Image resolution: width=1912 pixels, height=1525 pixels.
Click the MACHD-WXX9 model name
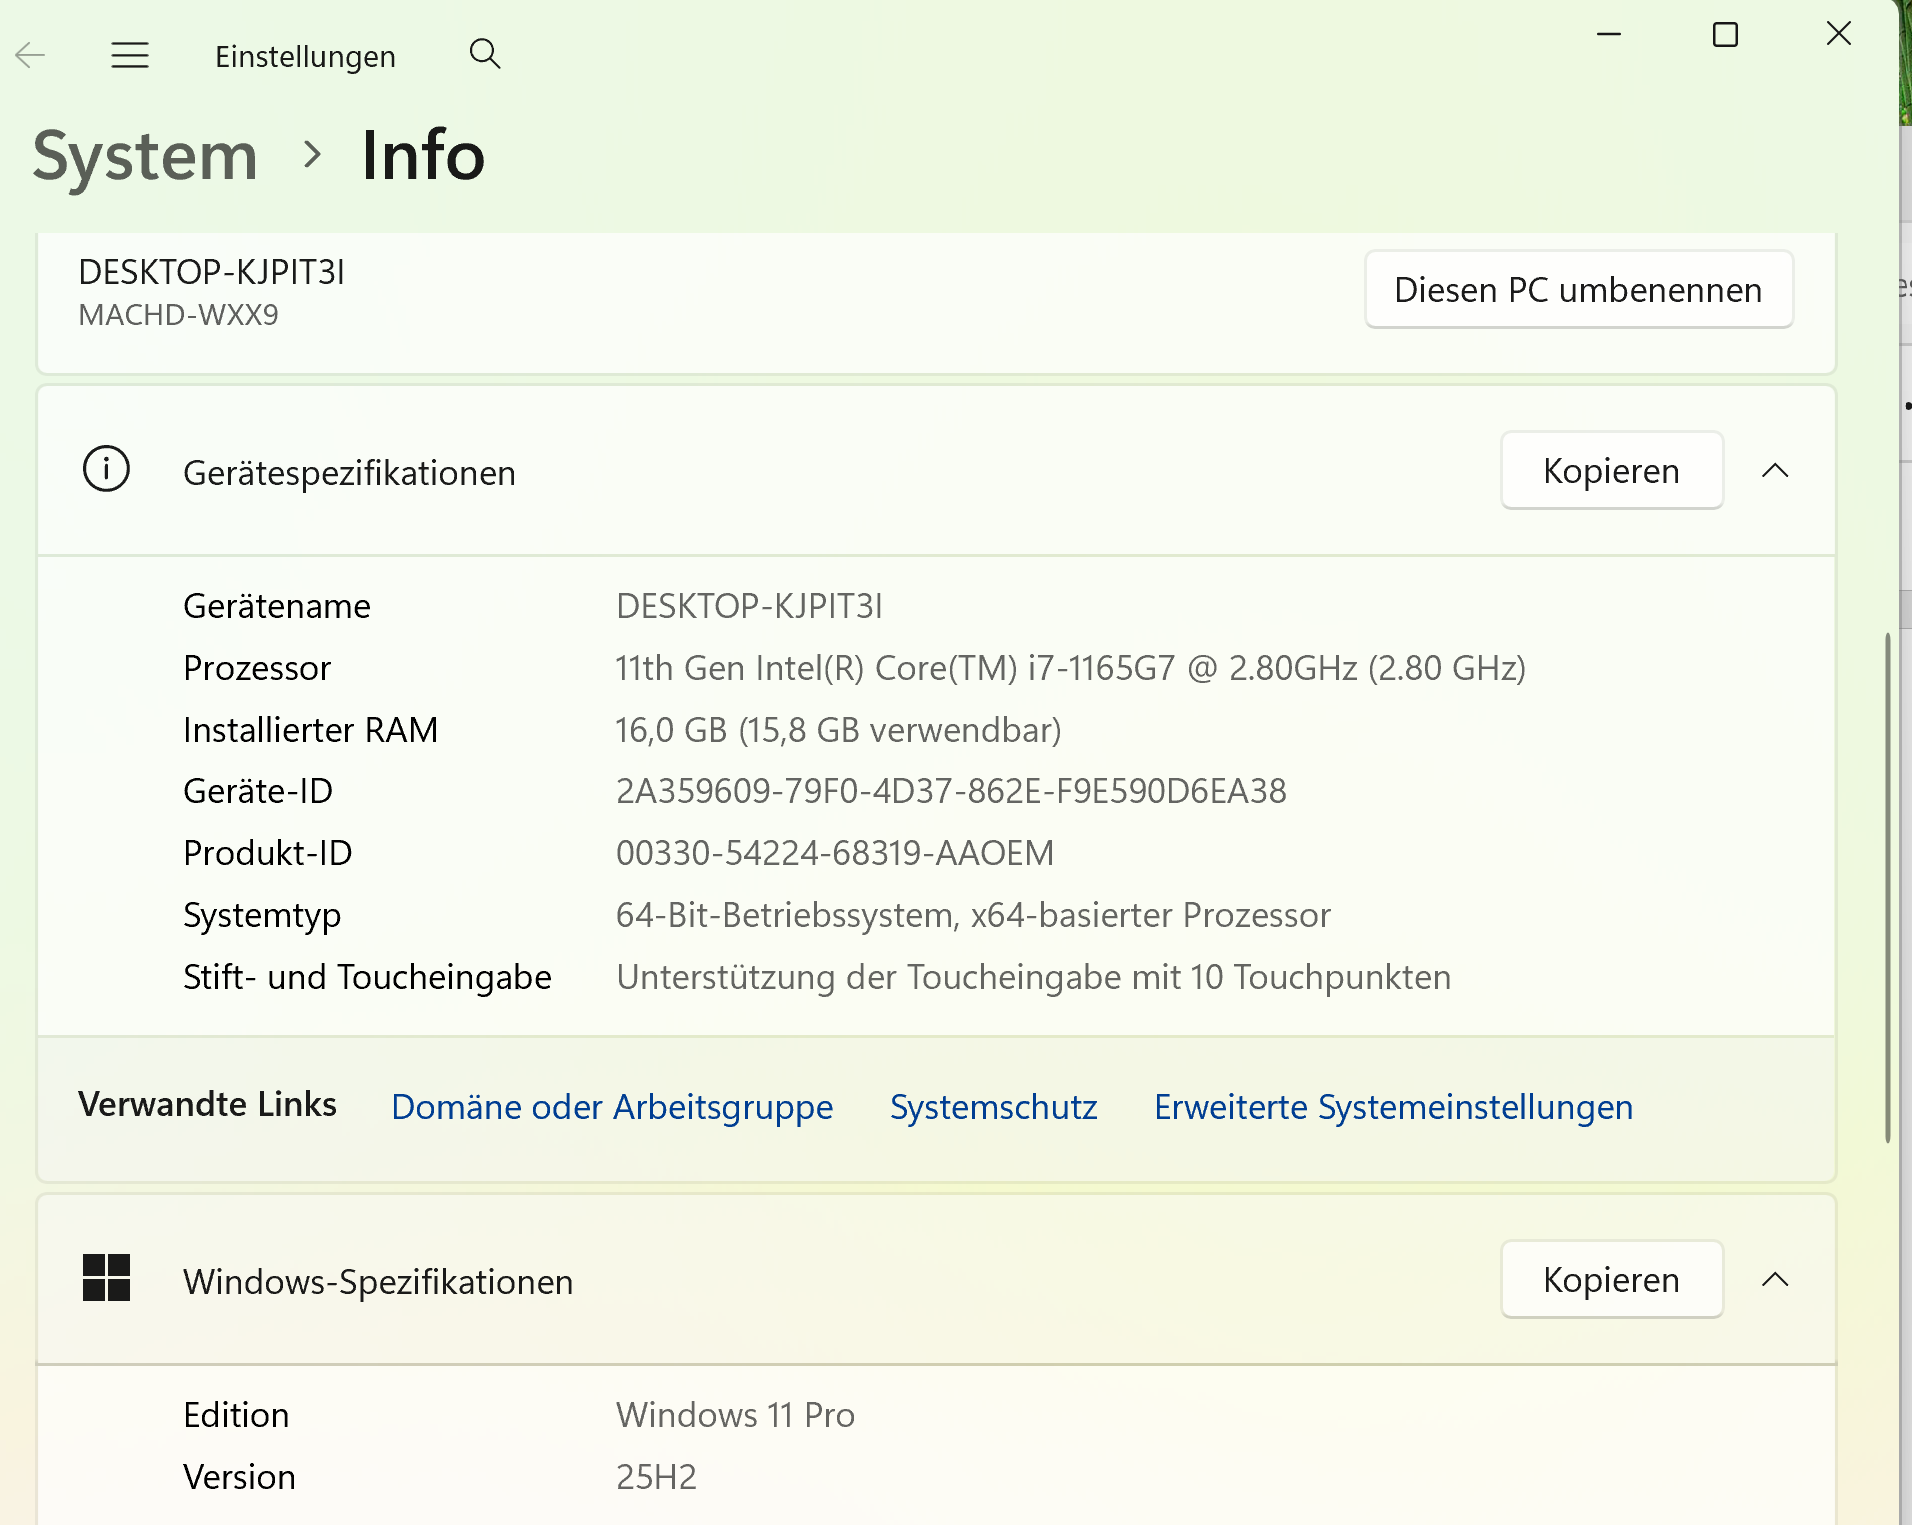pos(179,315)
